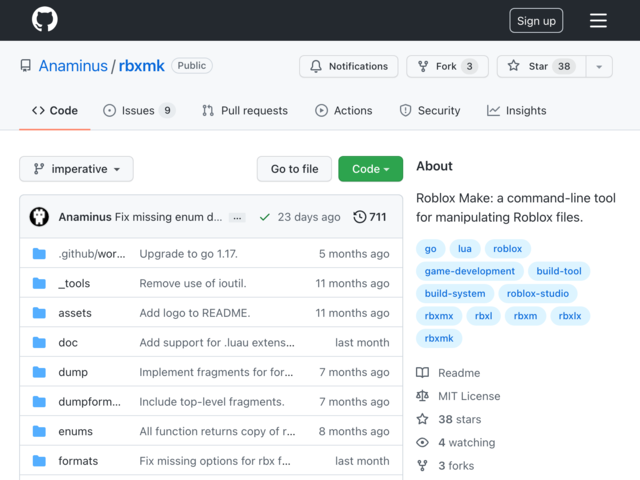
Task: Open the MIT License link
Action: click(458, 396)
